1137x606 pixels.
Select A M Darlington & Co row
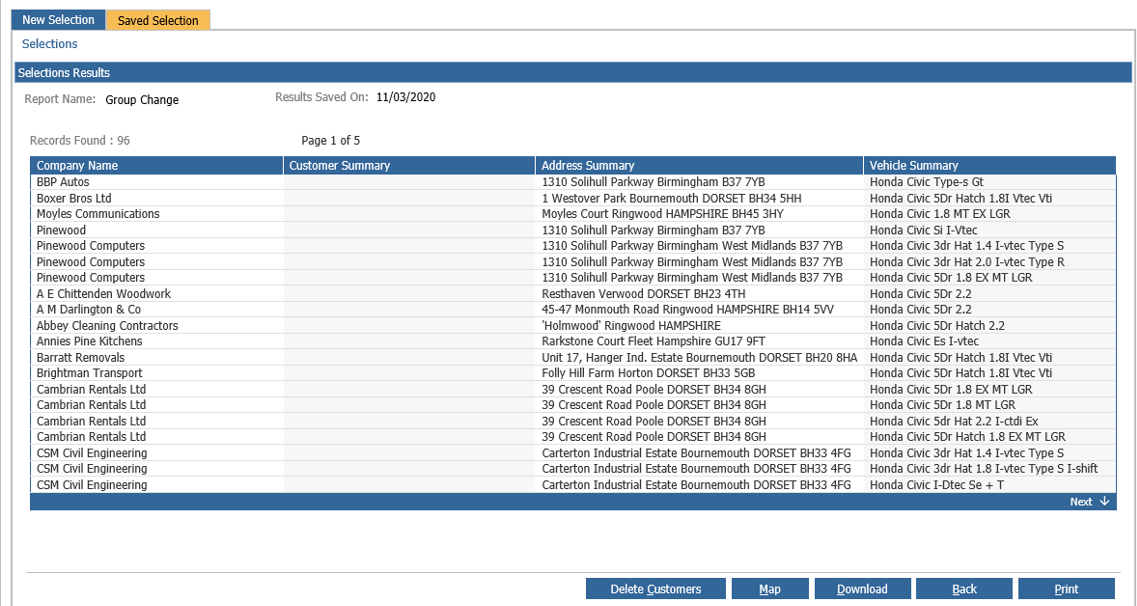(573, 310)
